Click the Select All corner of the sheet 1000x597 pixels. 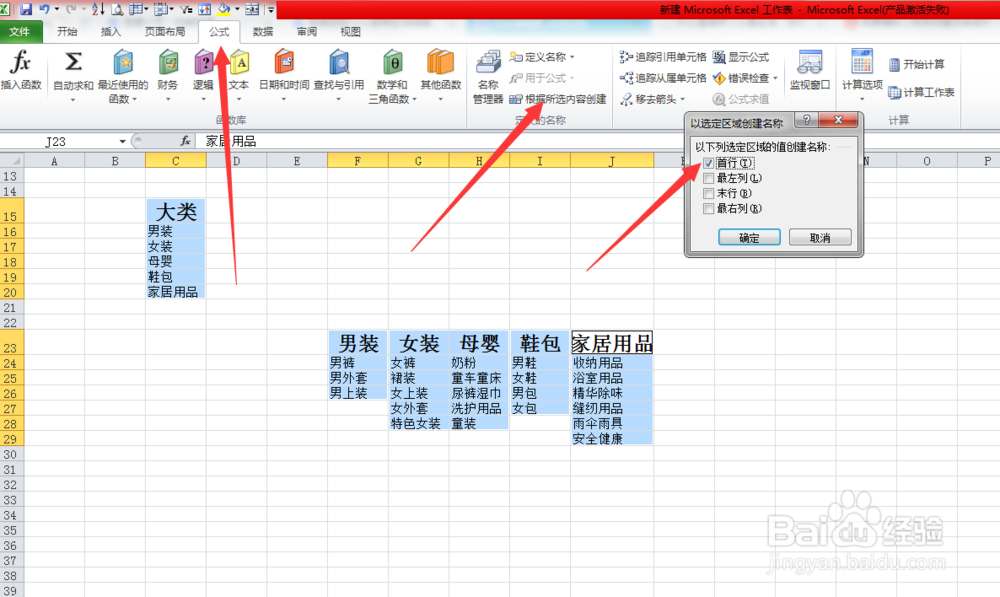pyautogui.click(x=11, y=161)
